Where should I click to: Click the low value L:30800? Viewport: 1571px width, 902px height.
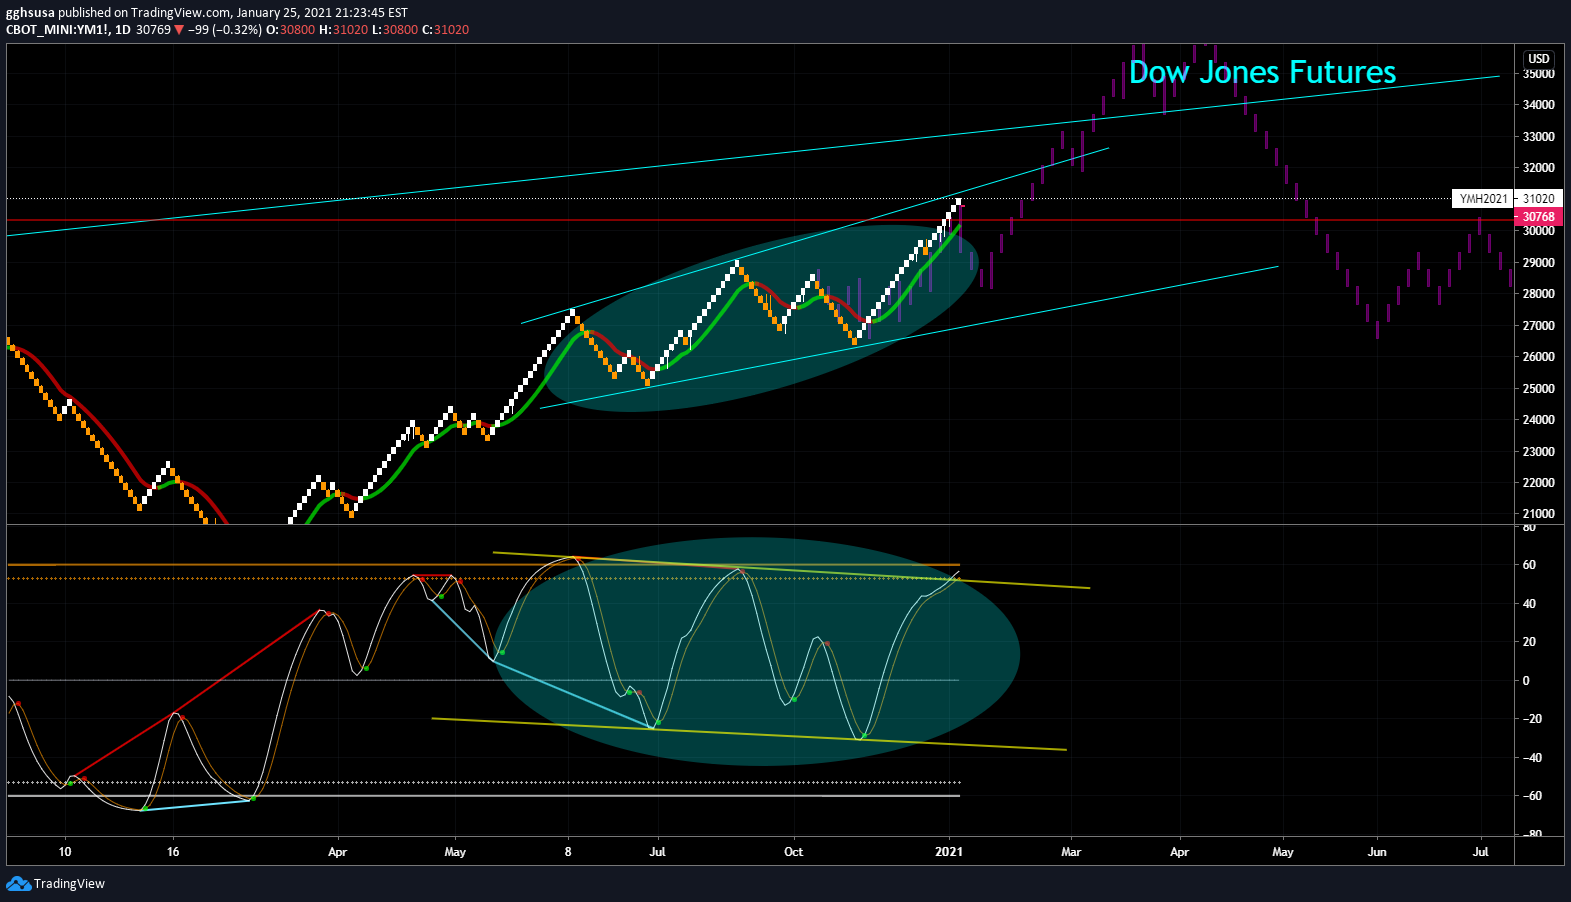[x=395, y=30]
